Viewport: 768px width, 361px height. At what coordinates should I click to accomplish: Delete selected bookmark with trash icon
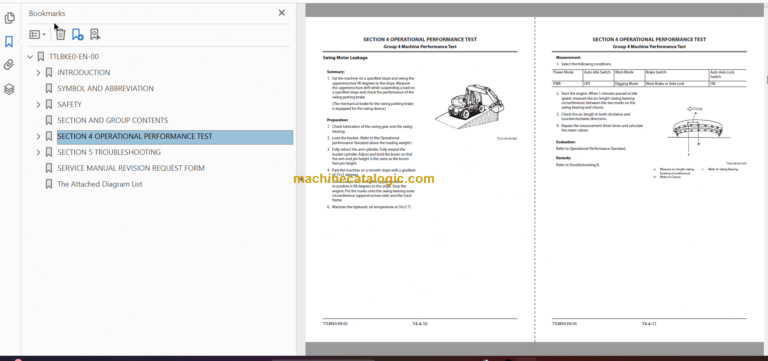point(60,34)
